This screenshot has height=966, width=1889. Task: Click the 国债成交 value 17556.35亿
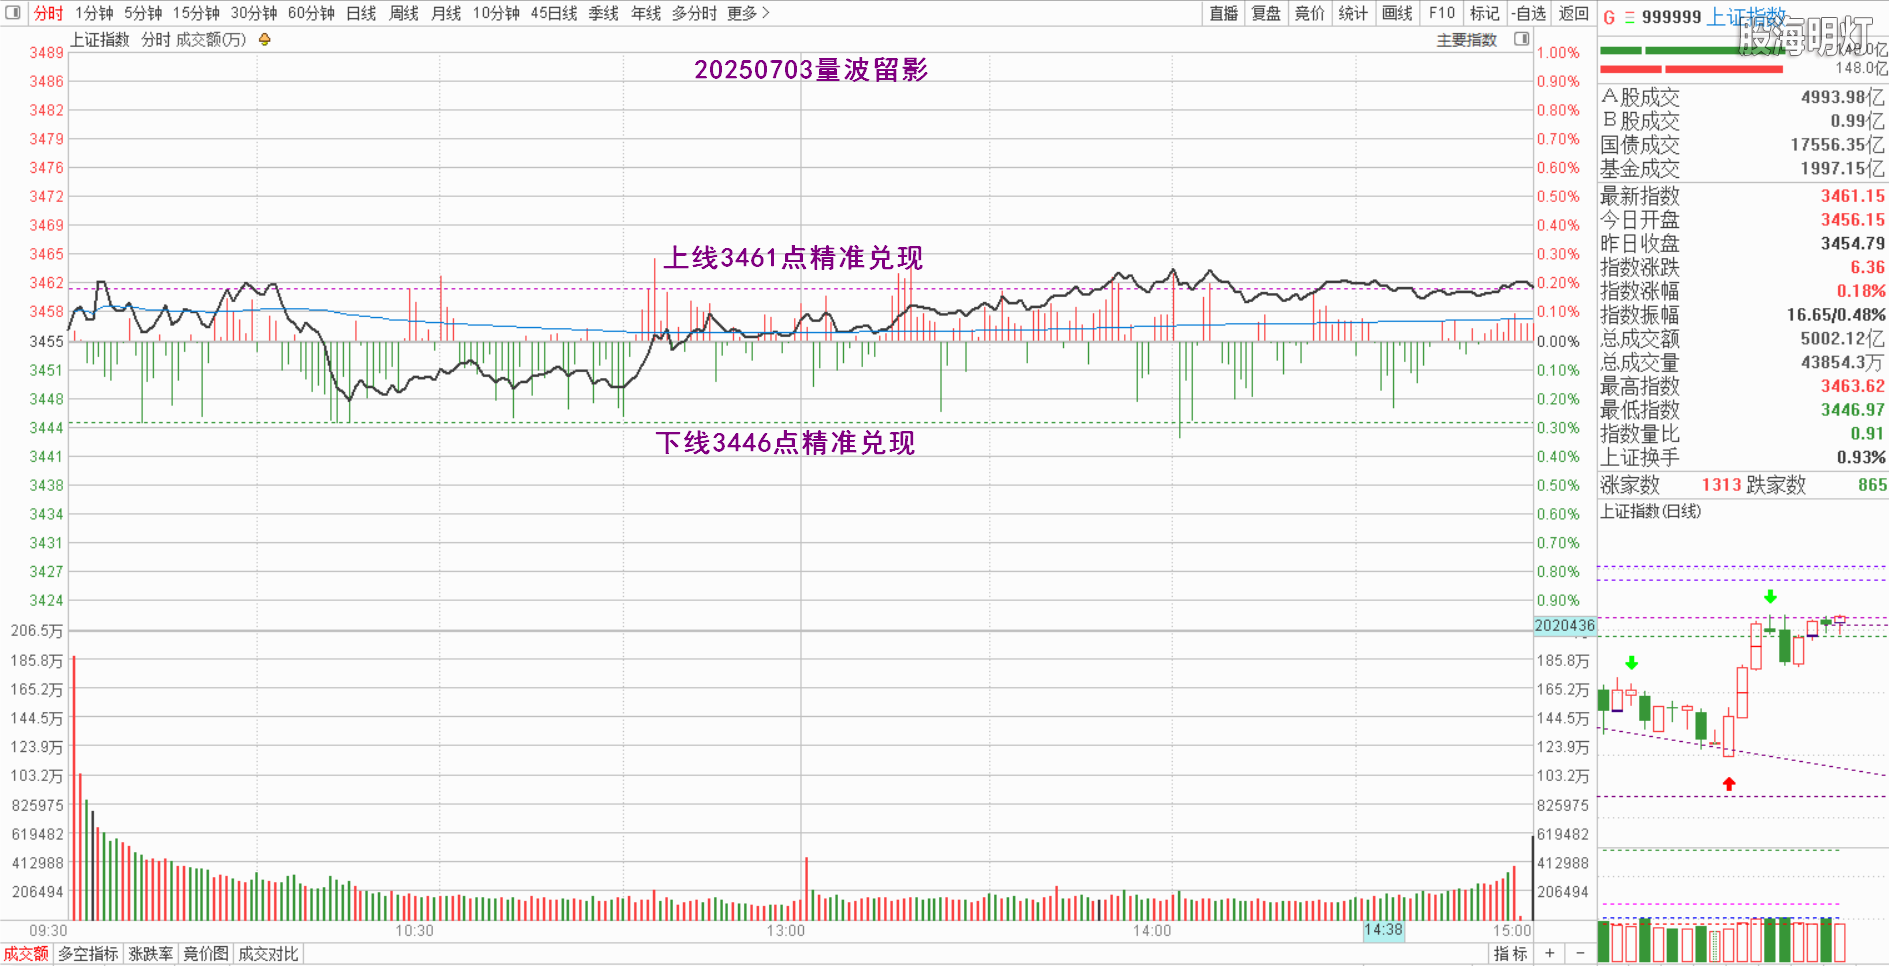pyautogui.click(x=1837, y=145)
